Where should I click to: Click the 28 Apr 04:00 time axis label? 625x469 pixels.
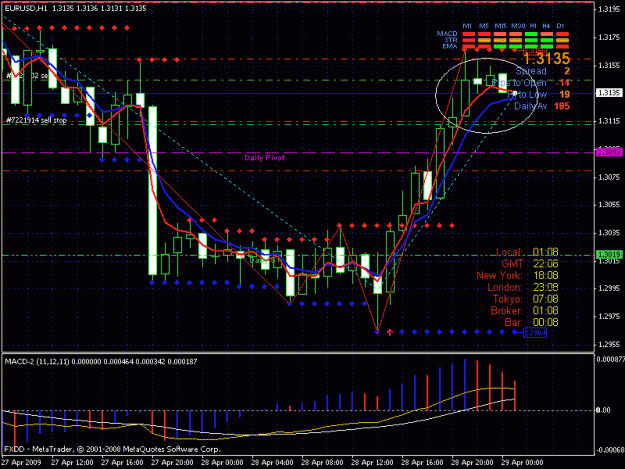(x=272, y=462)
